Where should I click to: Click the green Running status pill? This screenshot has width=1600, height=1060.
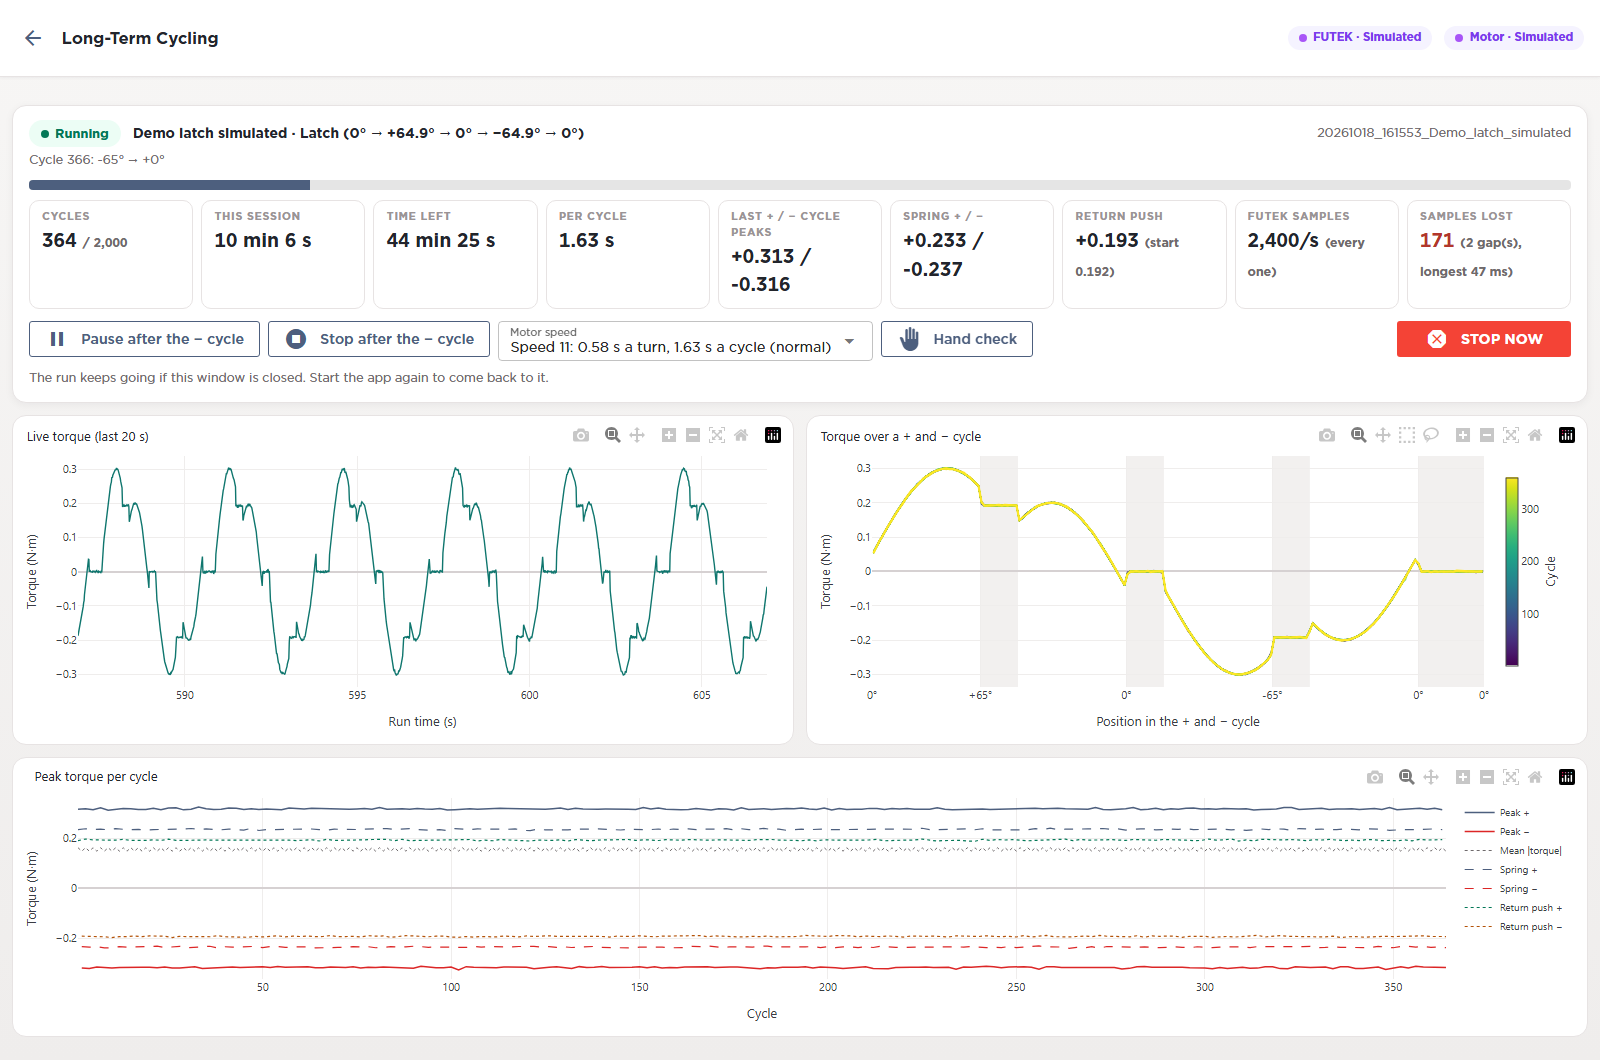tap(75, 133)
